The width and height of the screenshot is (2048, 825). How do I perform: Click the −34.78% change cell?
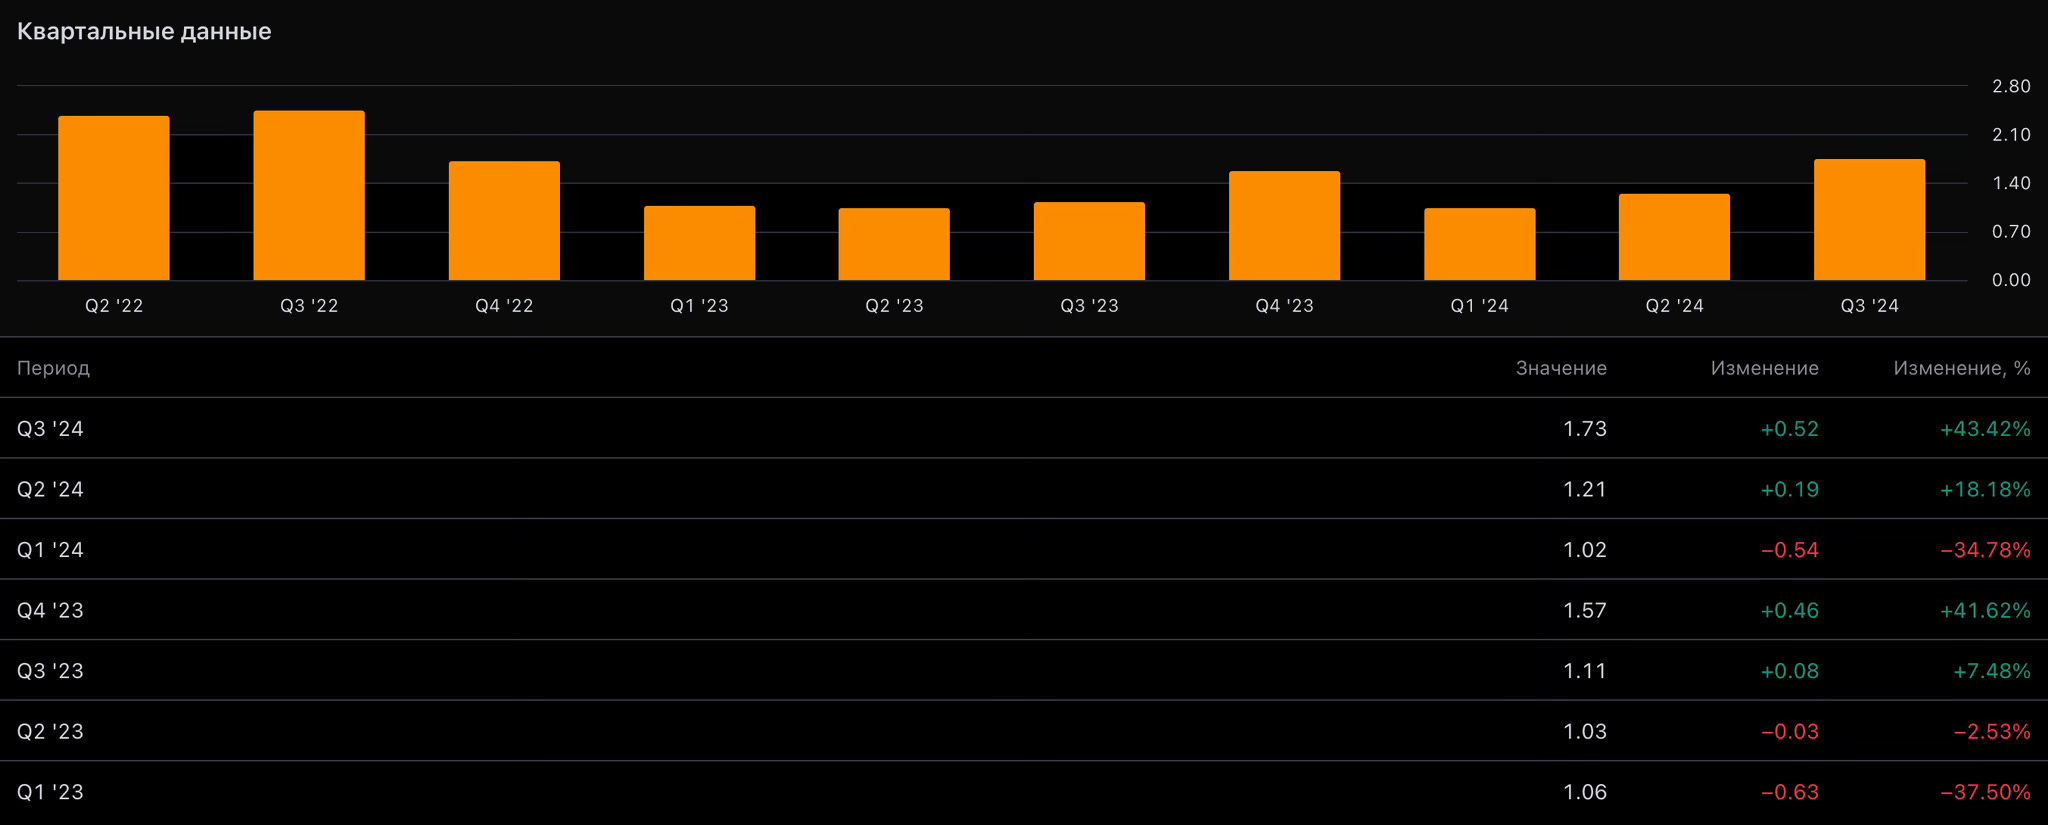point(1985,550)
